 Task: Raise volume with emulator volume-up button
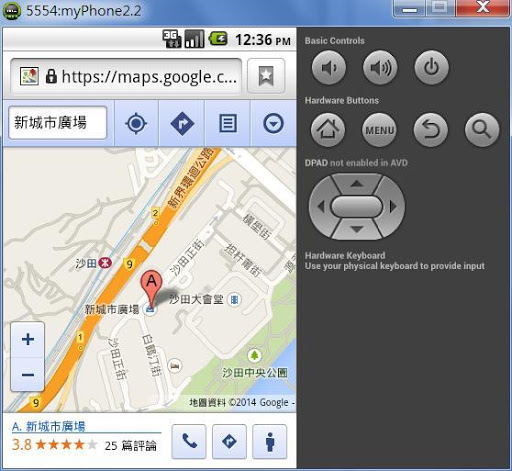380,68
